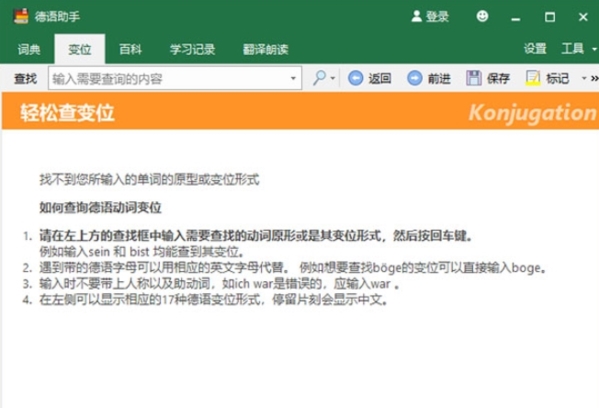Maximize the 德语助手 window
The image size is (599, 408).
550,17
